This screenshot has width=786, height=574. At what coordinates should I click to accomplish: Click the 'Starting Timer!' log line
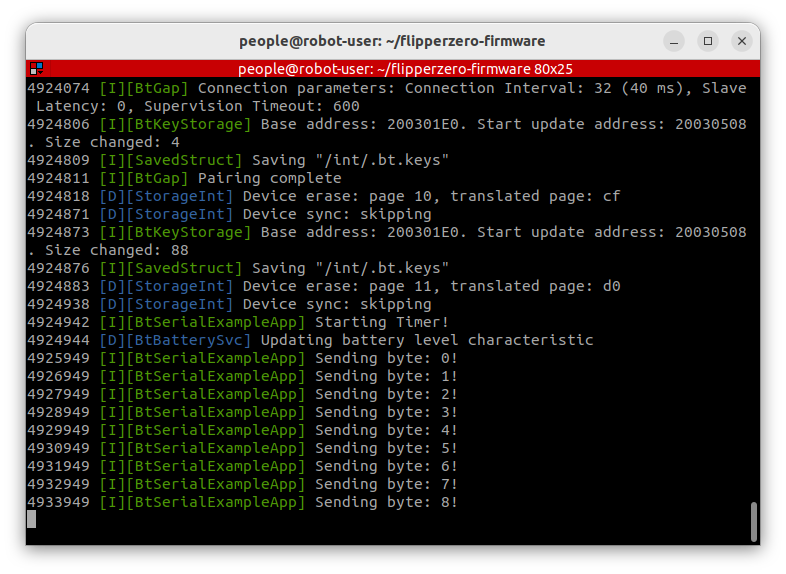click(x=238, y=322)
